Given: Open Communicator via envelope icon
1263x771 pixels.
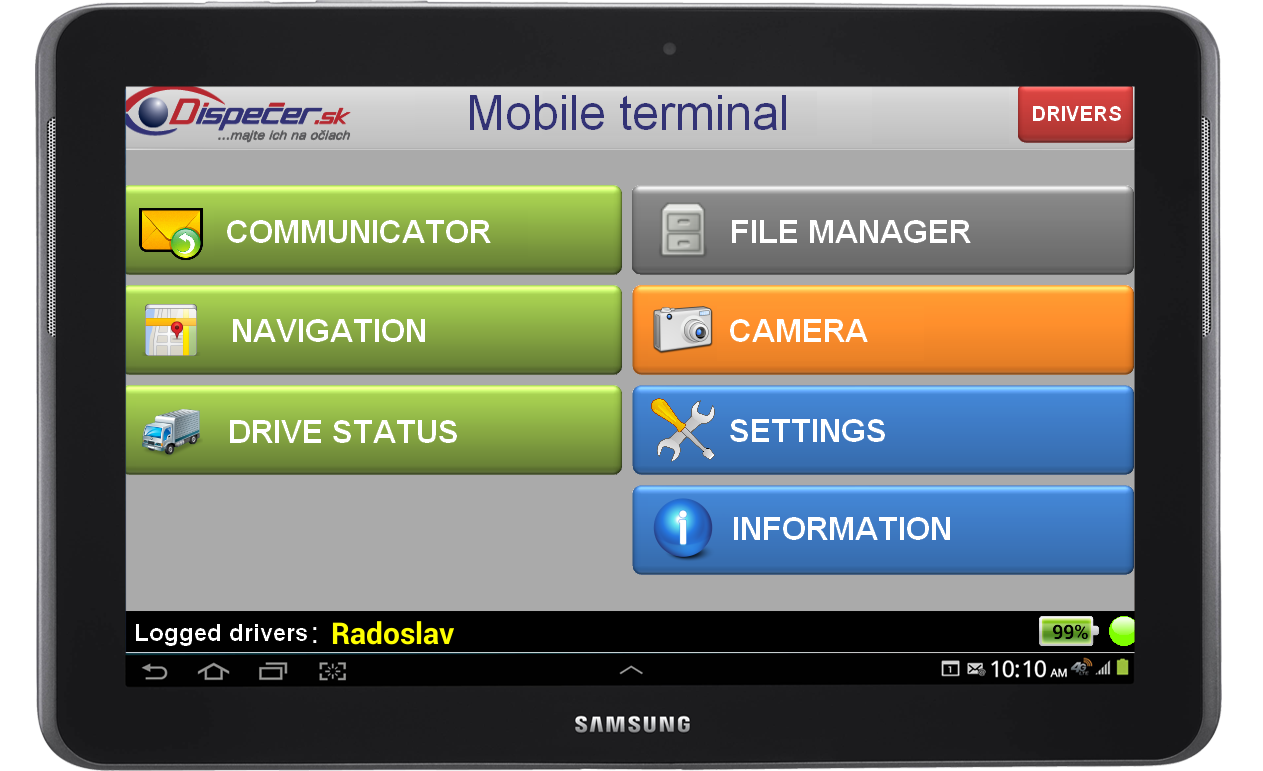Looking at the screenshot, I should (171, 233).
